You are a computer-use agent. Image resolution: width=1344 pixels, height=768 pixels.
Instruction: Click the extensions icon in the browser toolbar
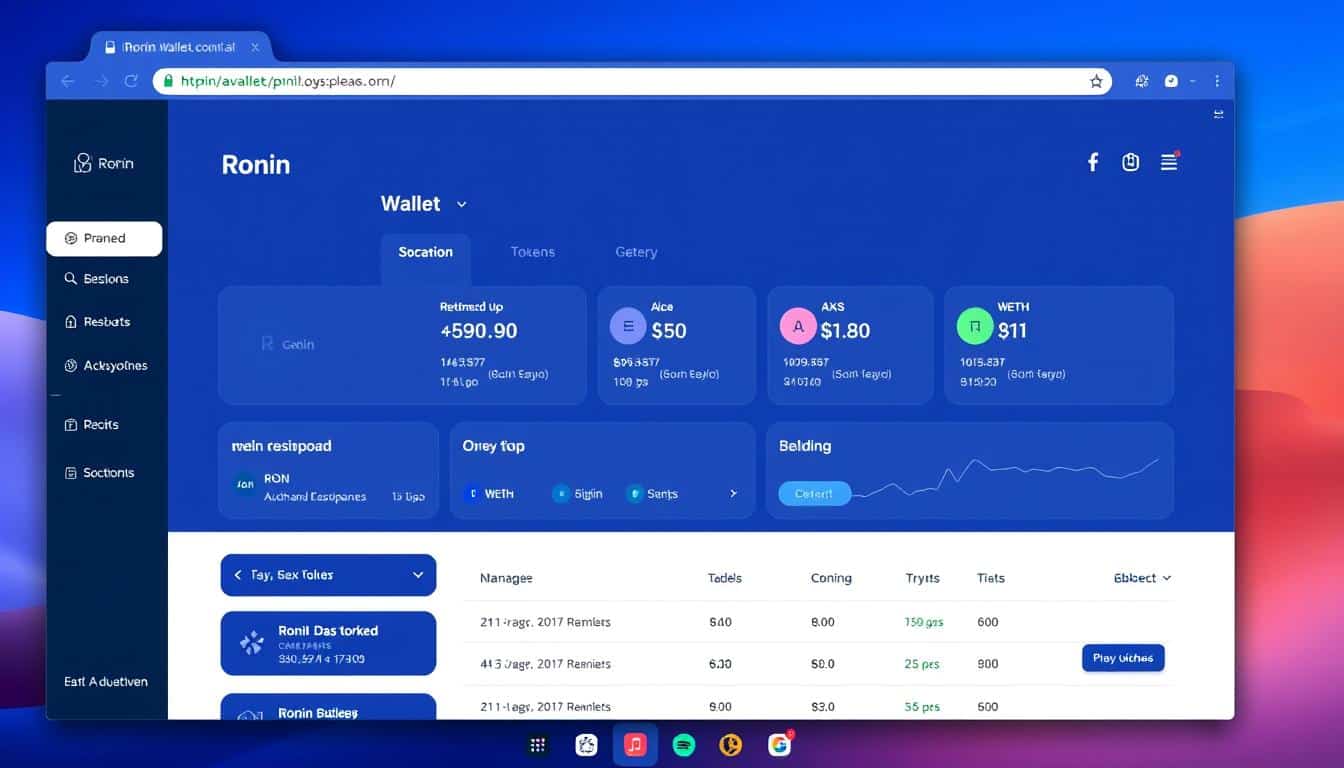[x=1142, y=81]
